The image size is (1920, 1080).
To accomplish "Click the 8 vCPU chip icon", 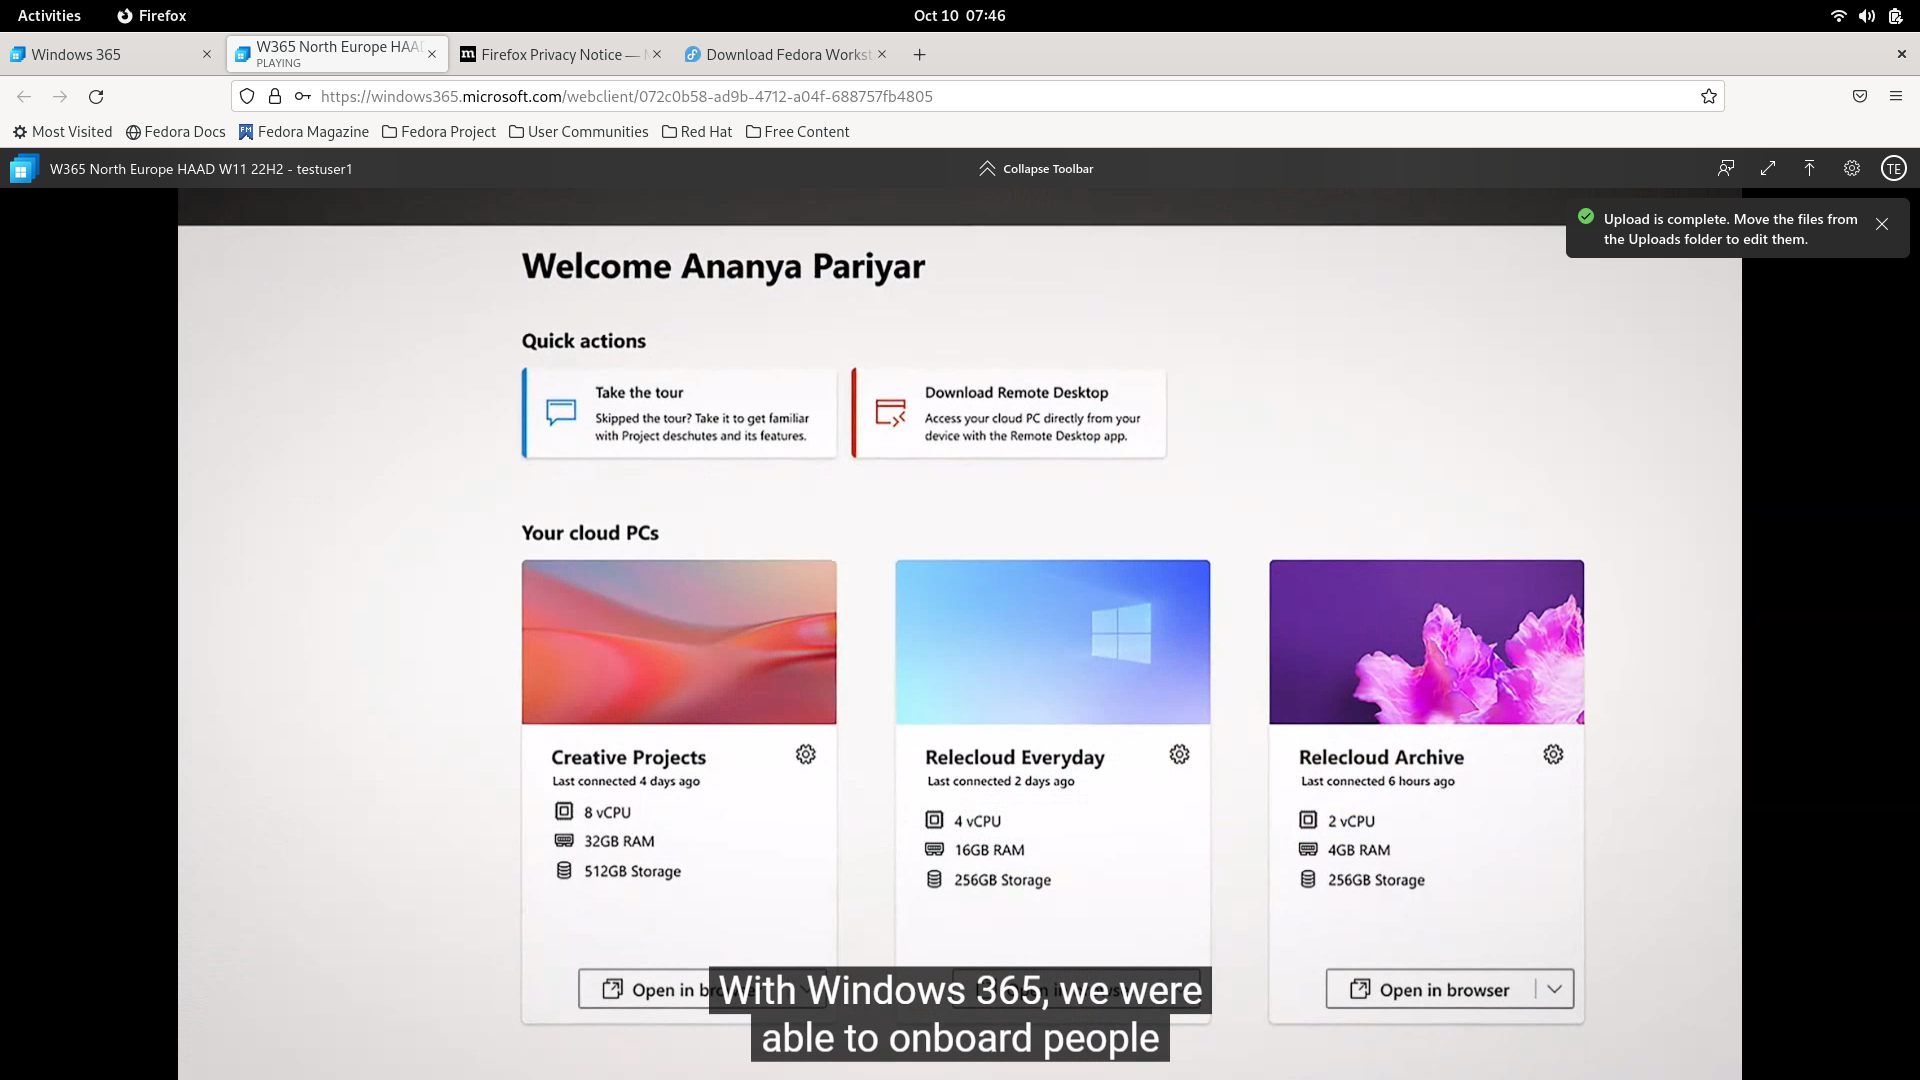I will pyautogui.click(x=564, y=811).
